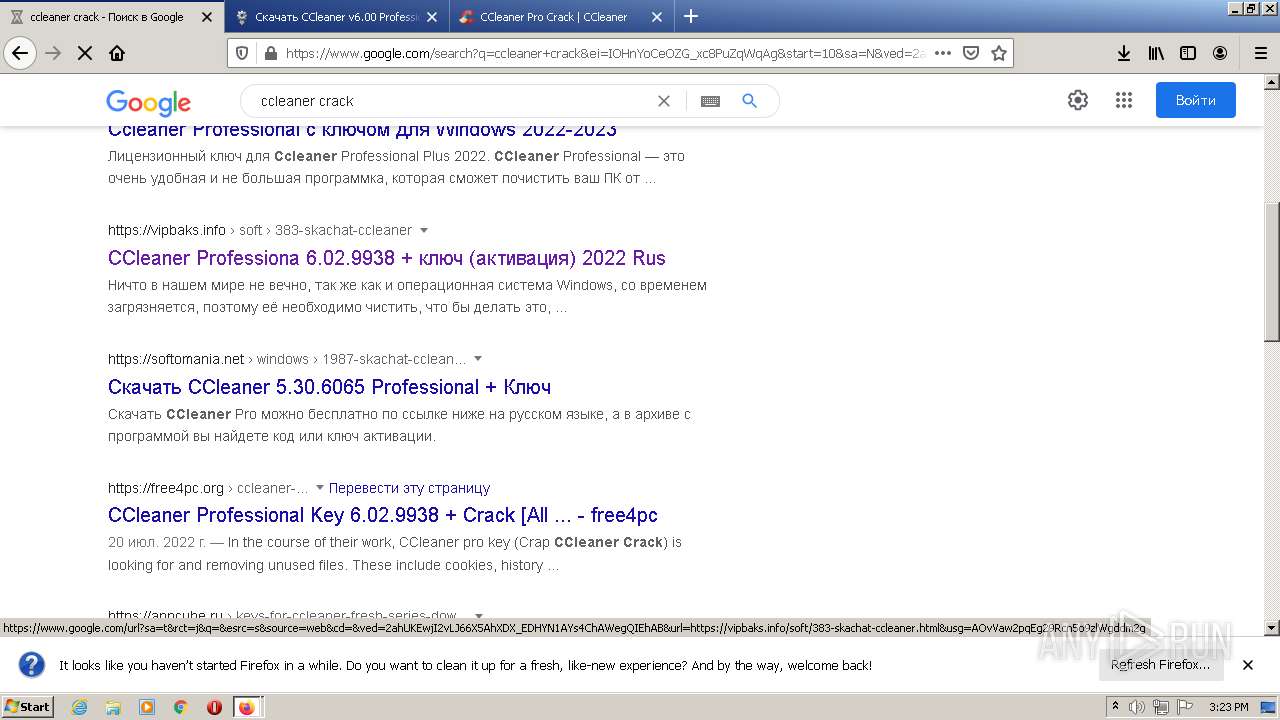1280x720 pixels.
Task: Open Windows Explorer folder in taskbar
Action: [x=113, y=707]
